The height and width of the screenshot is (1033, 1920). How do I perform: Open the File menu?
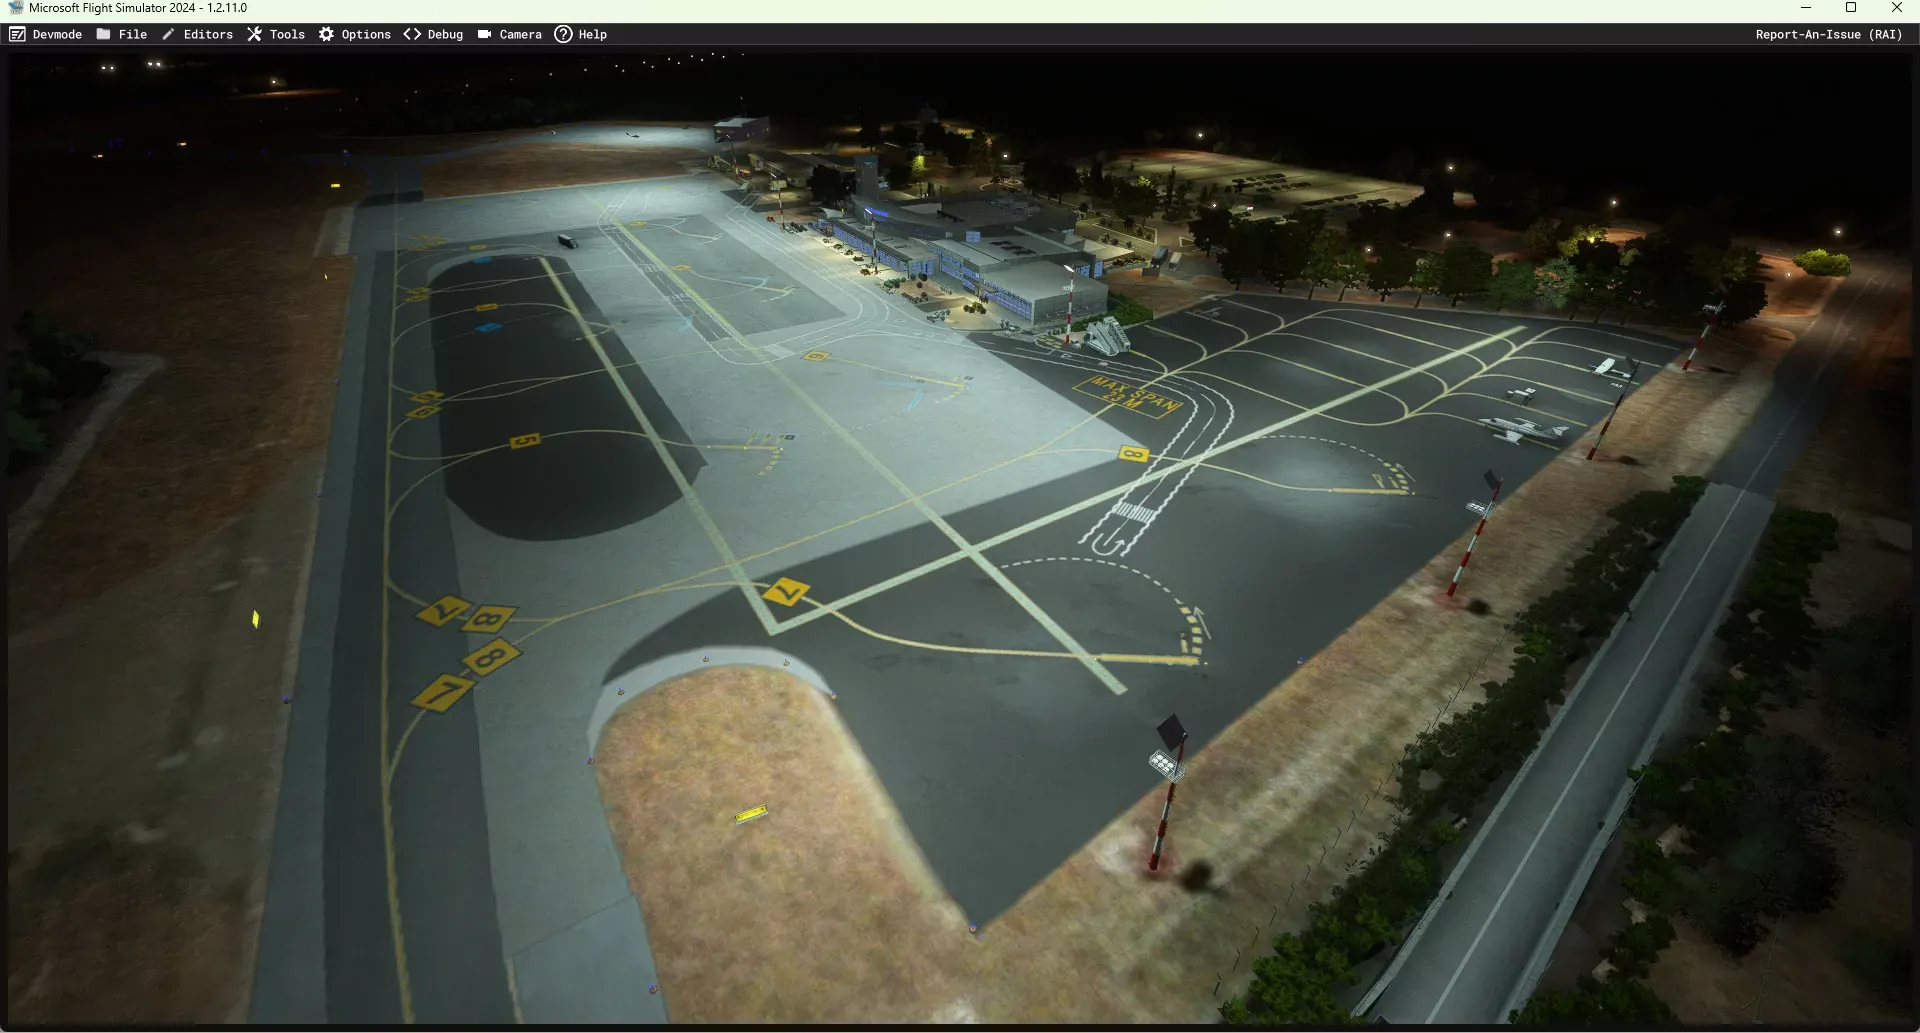[x=132, y=34]
